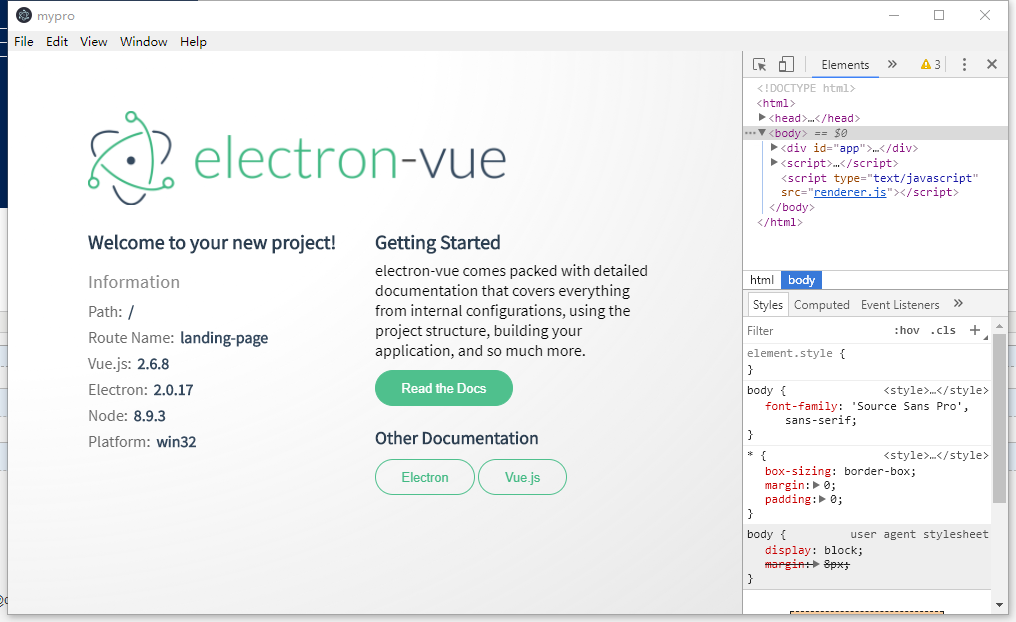Switch to the Computed tab

click(822, 305)
